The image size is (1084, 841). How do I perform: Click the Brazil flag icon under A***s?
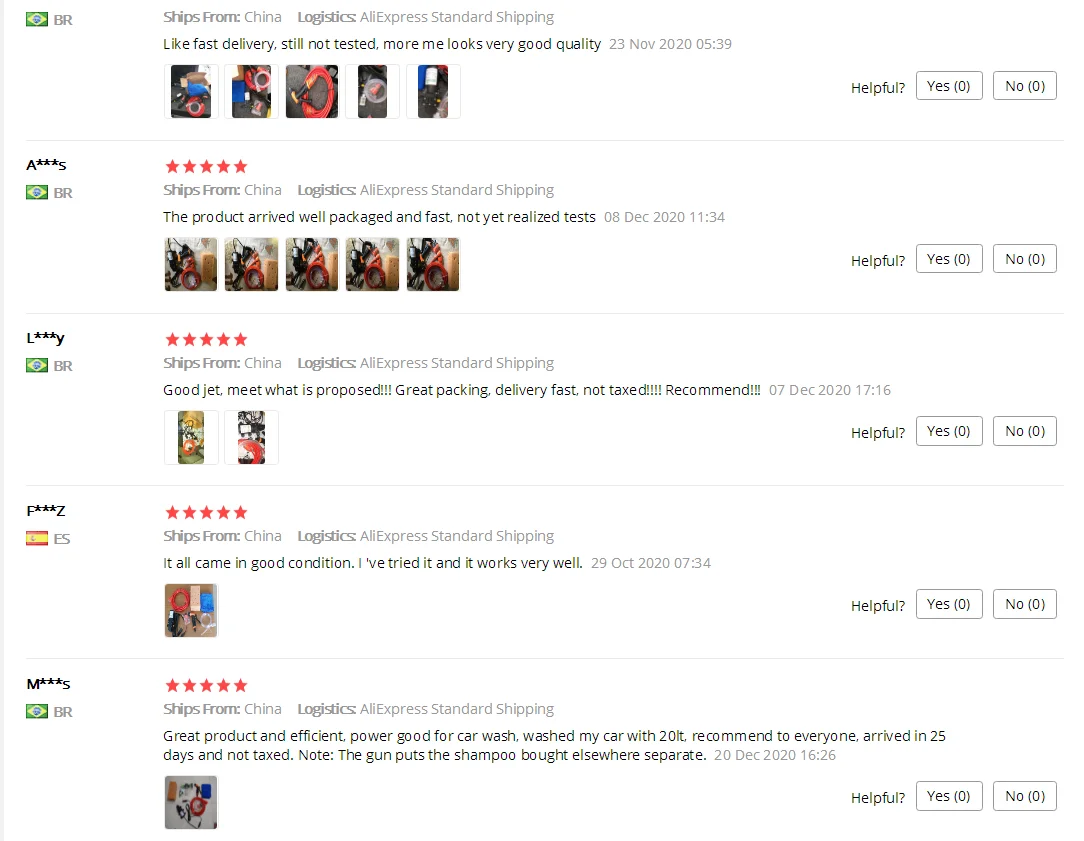(37, 192)
